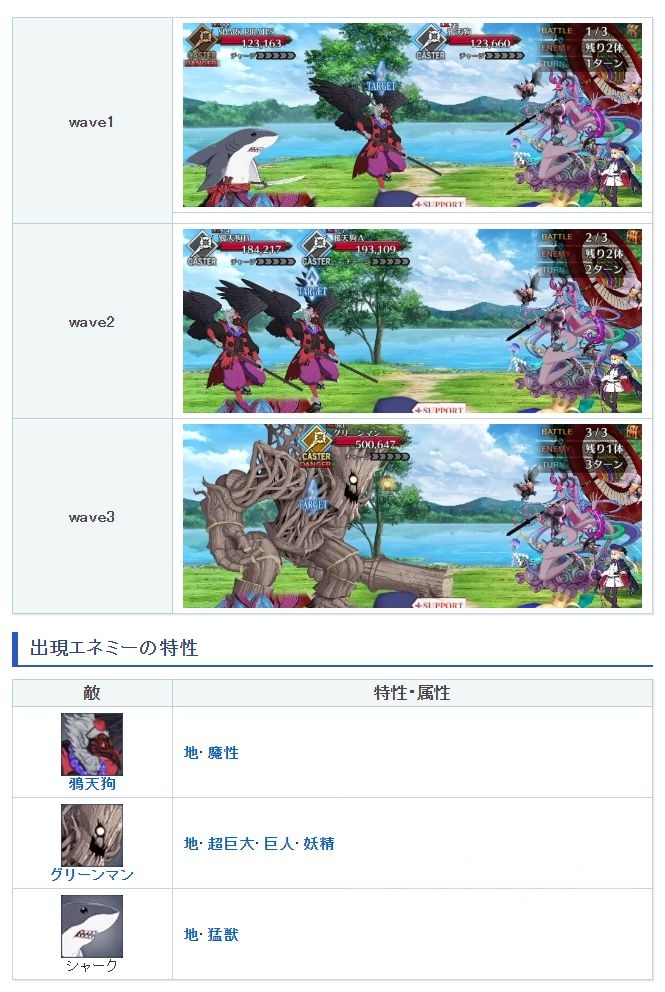Open the 鴉天狗 name link
Image resolution: width=665 pixels, height=992 pixels.
pos(92,784)
